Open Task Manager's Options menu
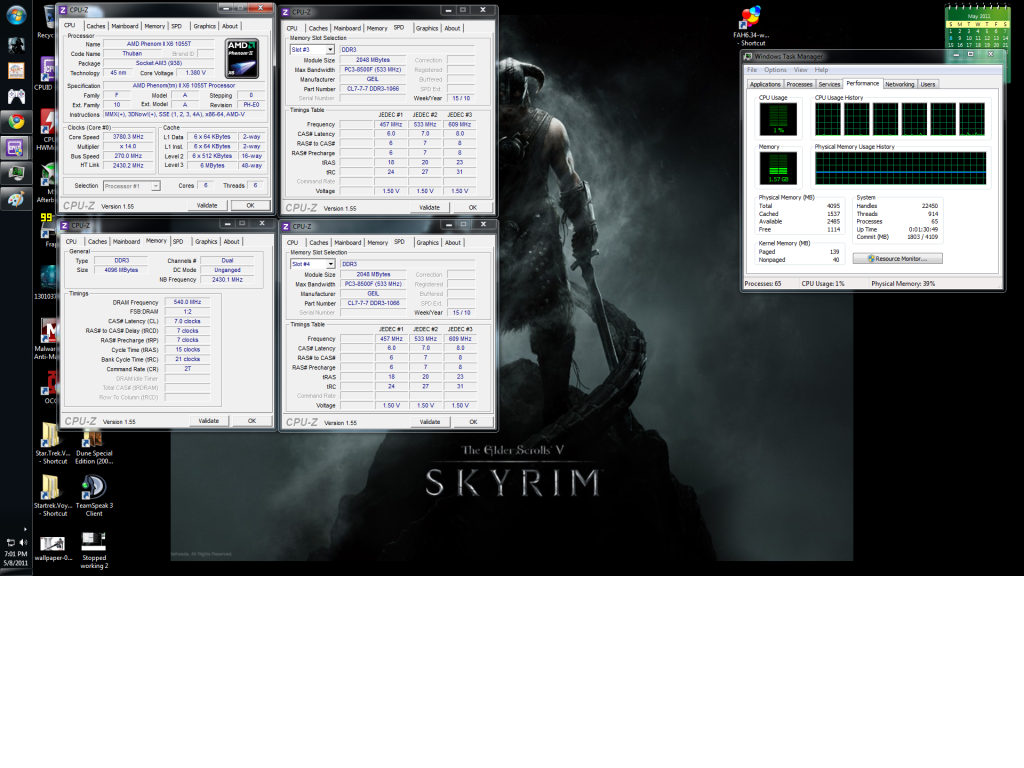Viewport: 1024px width, 768px height. pyautogui.click(x=775, y=70)
